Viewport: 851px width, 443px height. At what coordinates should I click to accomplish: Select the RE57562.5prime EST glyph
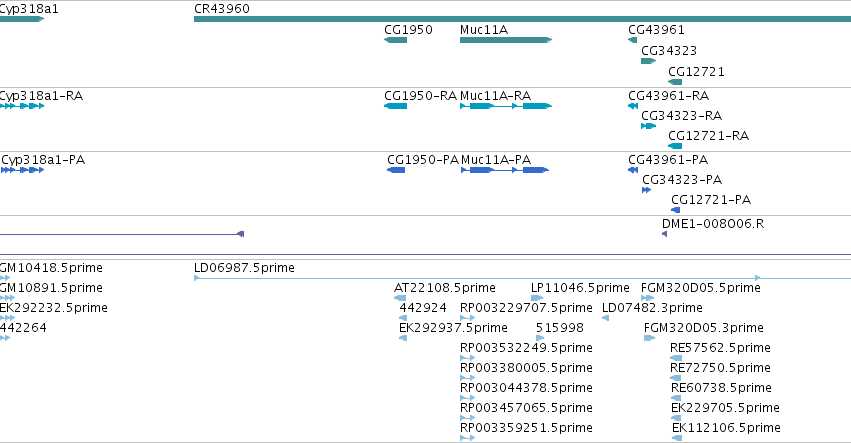676,358
